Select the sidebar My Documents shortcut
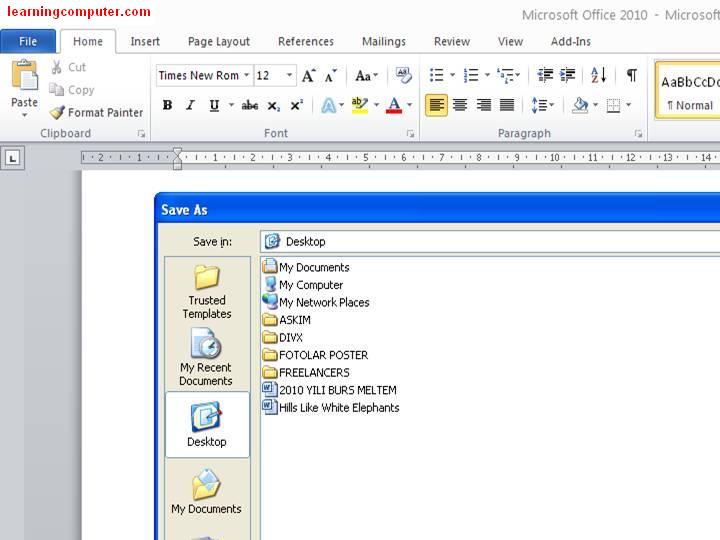This screenshot has height=540, width=720. click(206, 491)
